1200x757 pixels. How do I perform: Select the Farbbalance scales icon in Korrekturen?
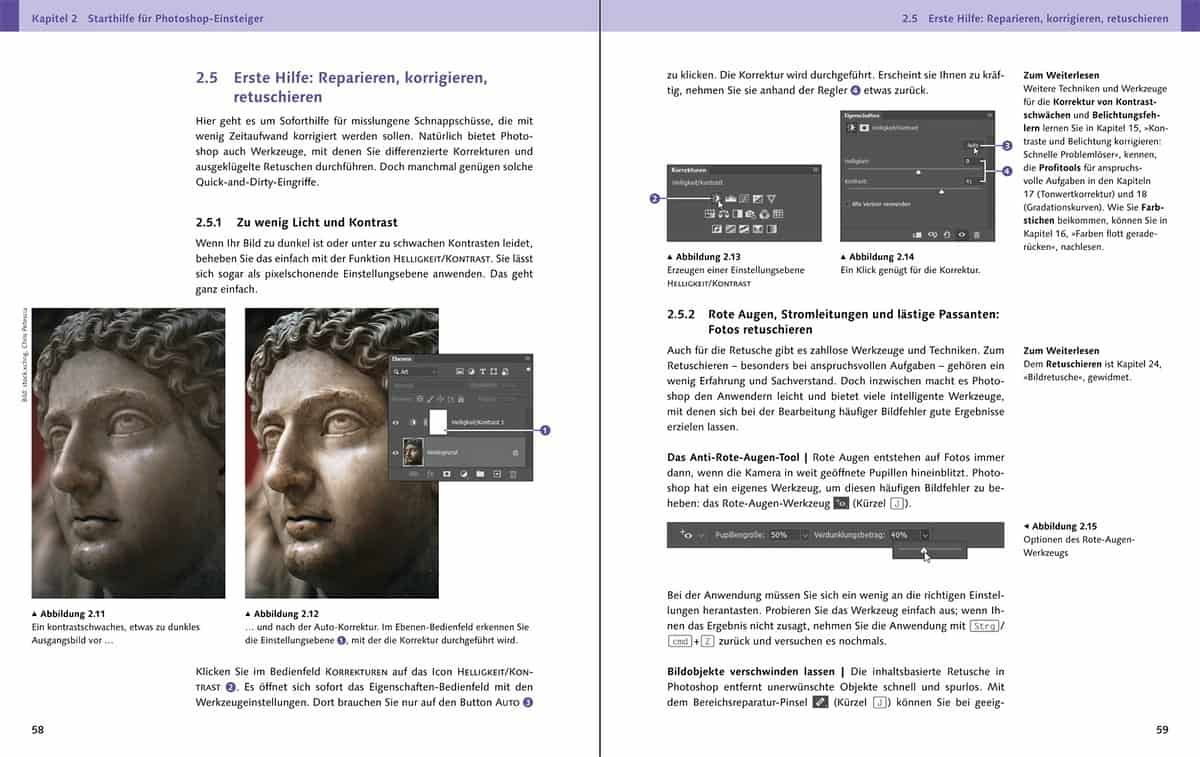point(723,213)
